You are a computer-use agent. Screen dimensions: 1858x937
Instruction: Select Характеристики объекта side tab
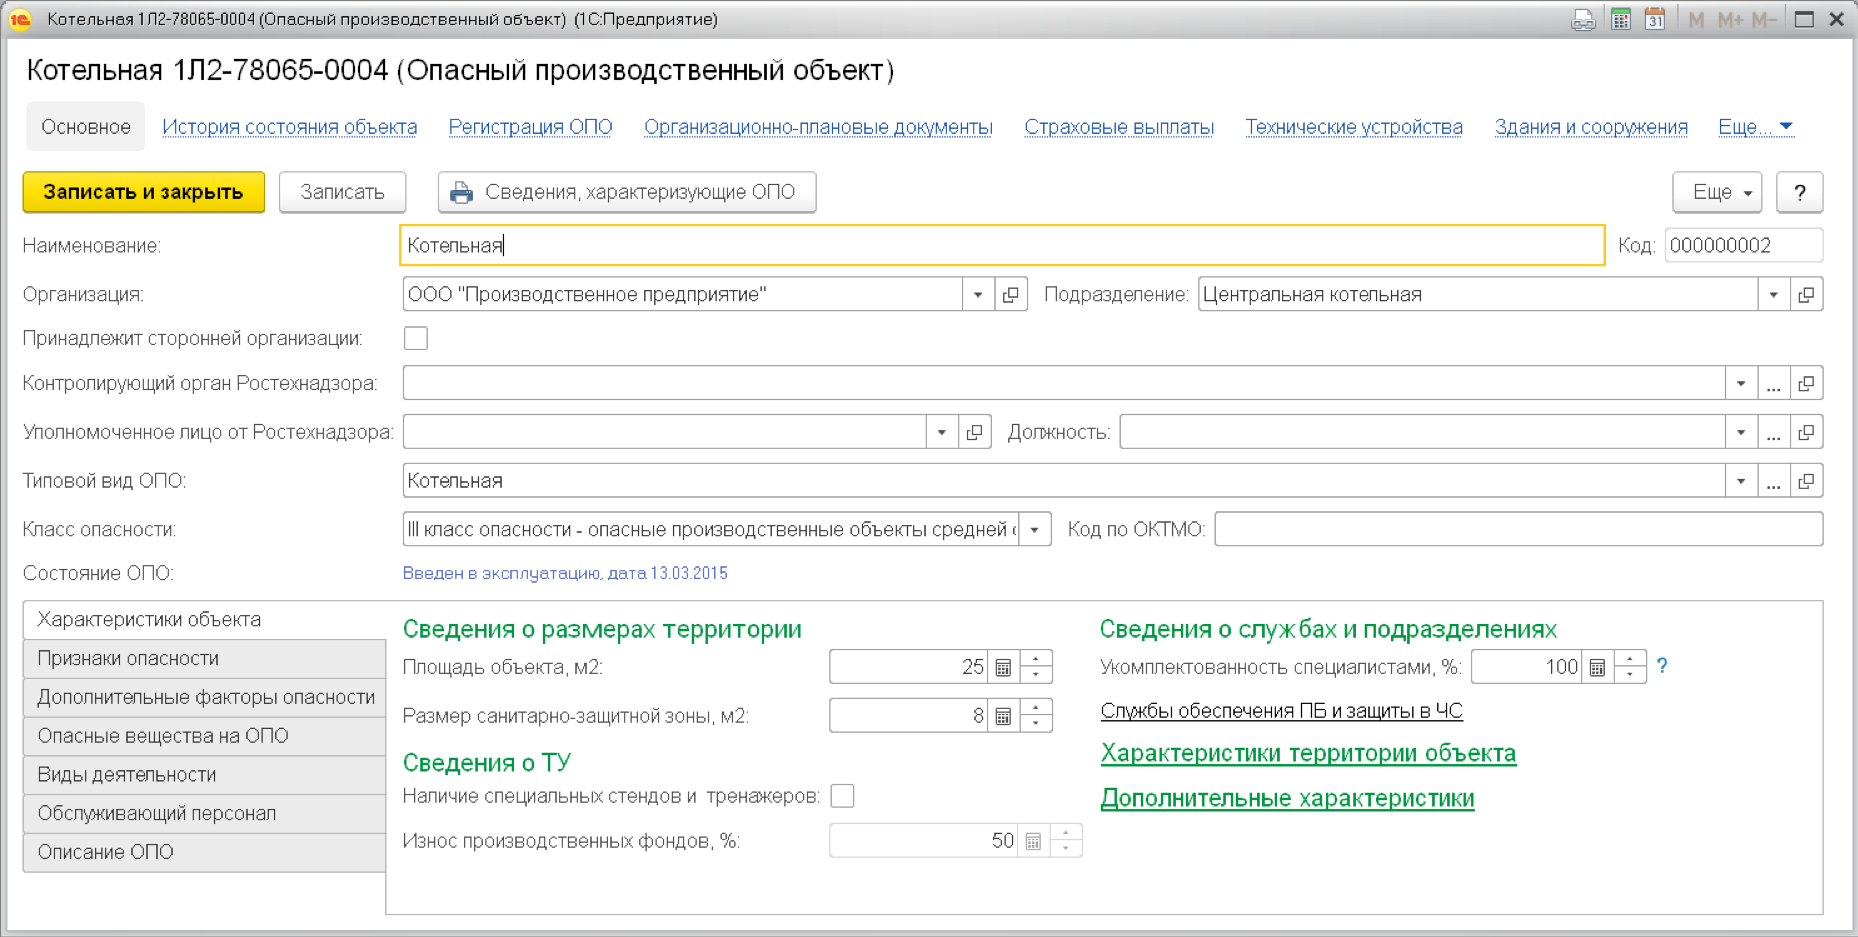(x=204, y=620)
